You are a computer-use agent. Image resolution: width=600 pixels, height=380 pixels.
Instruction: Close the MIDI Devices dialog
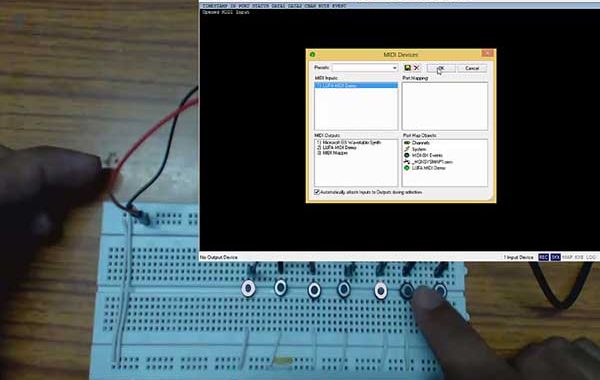[x=488, y=54]
